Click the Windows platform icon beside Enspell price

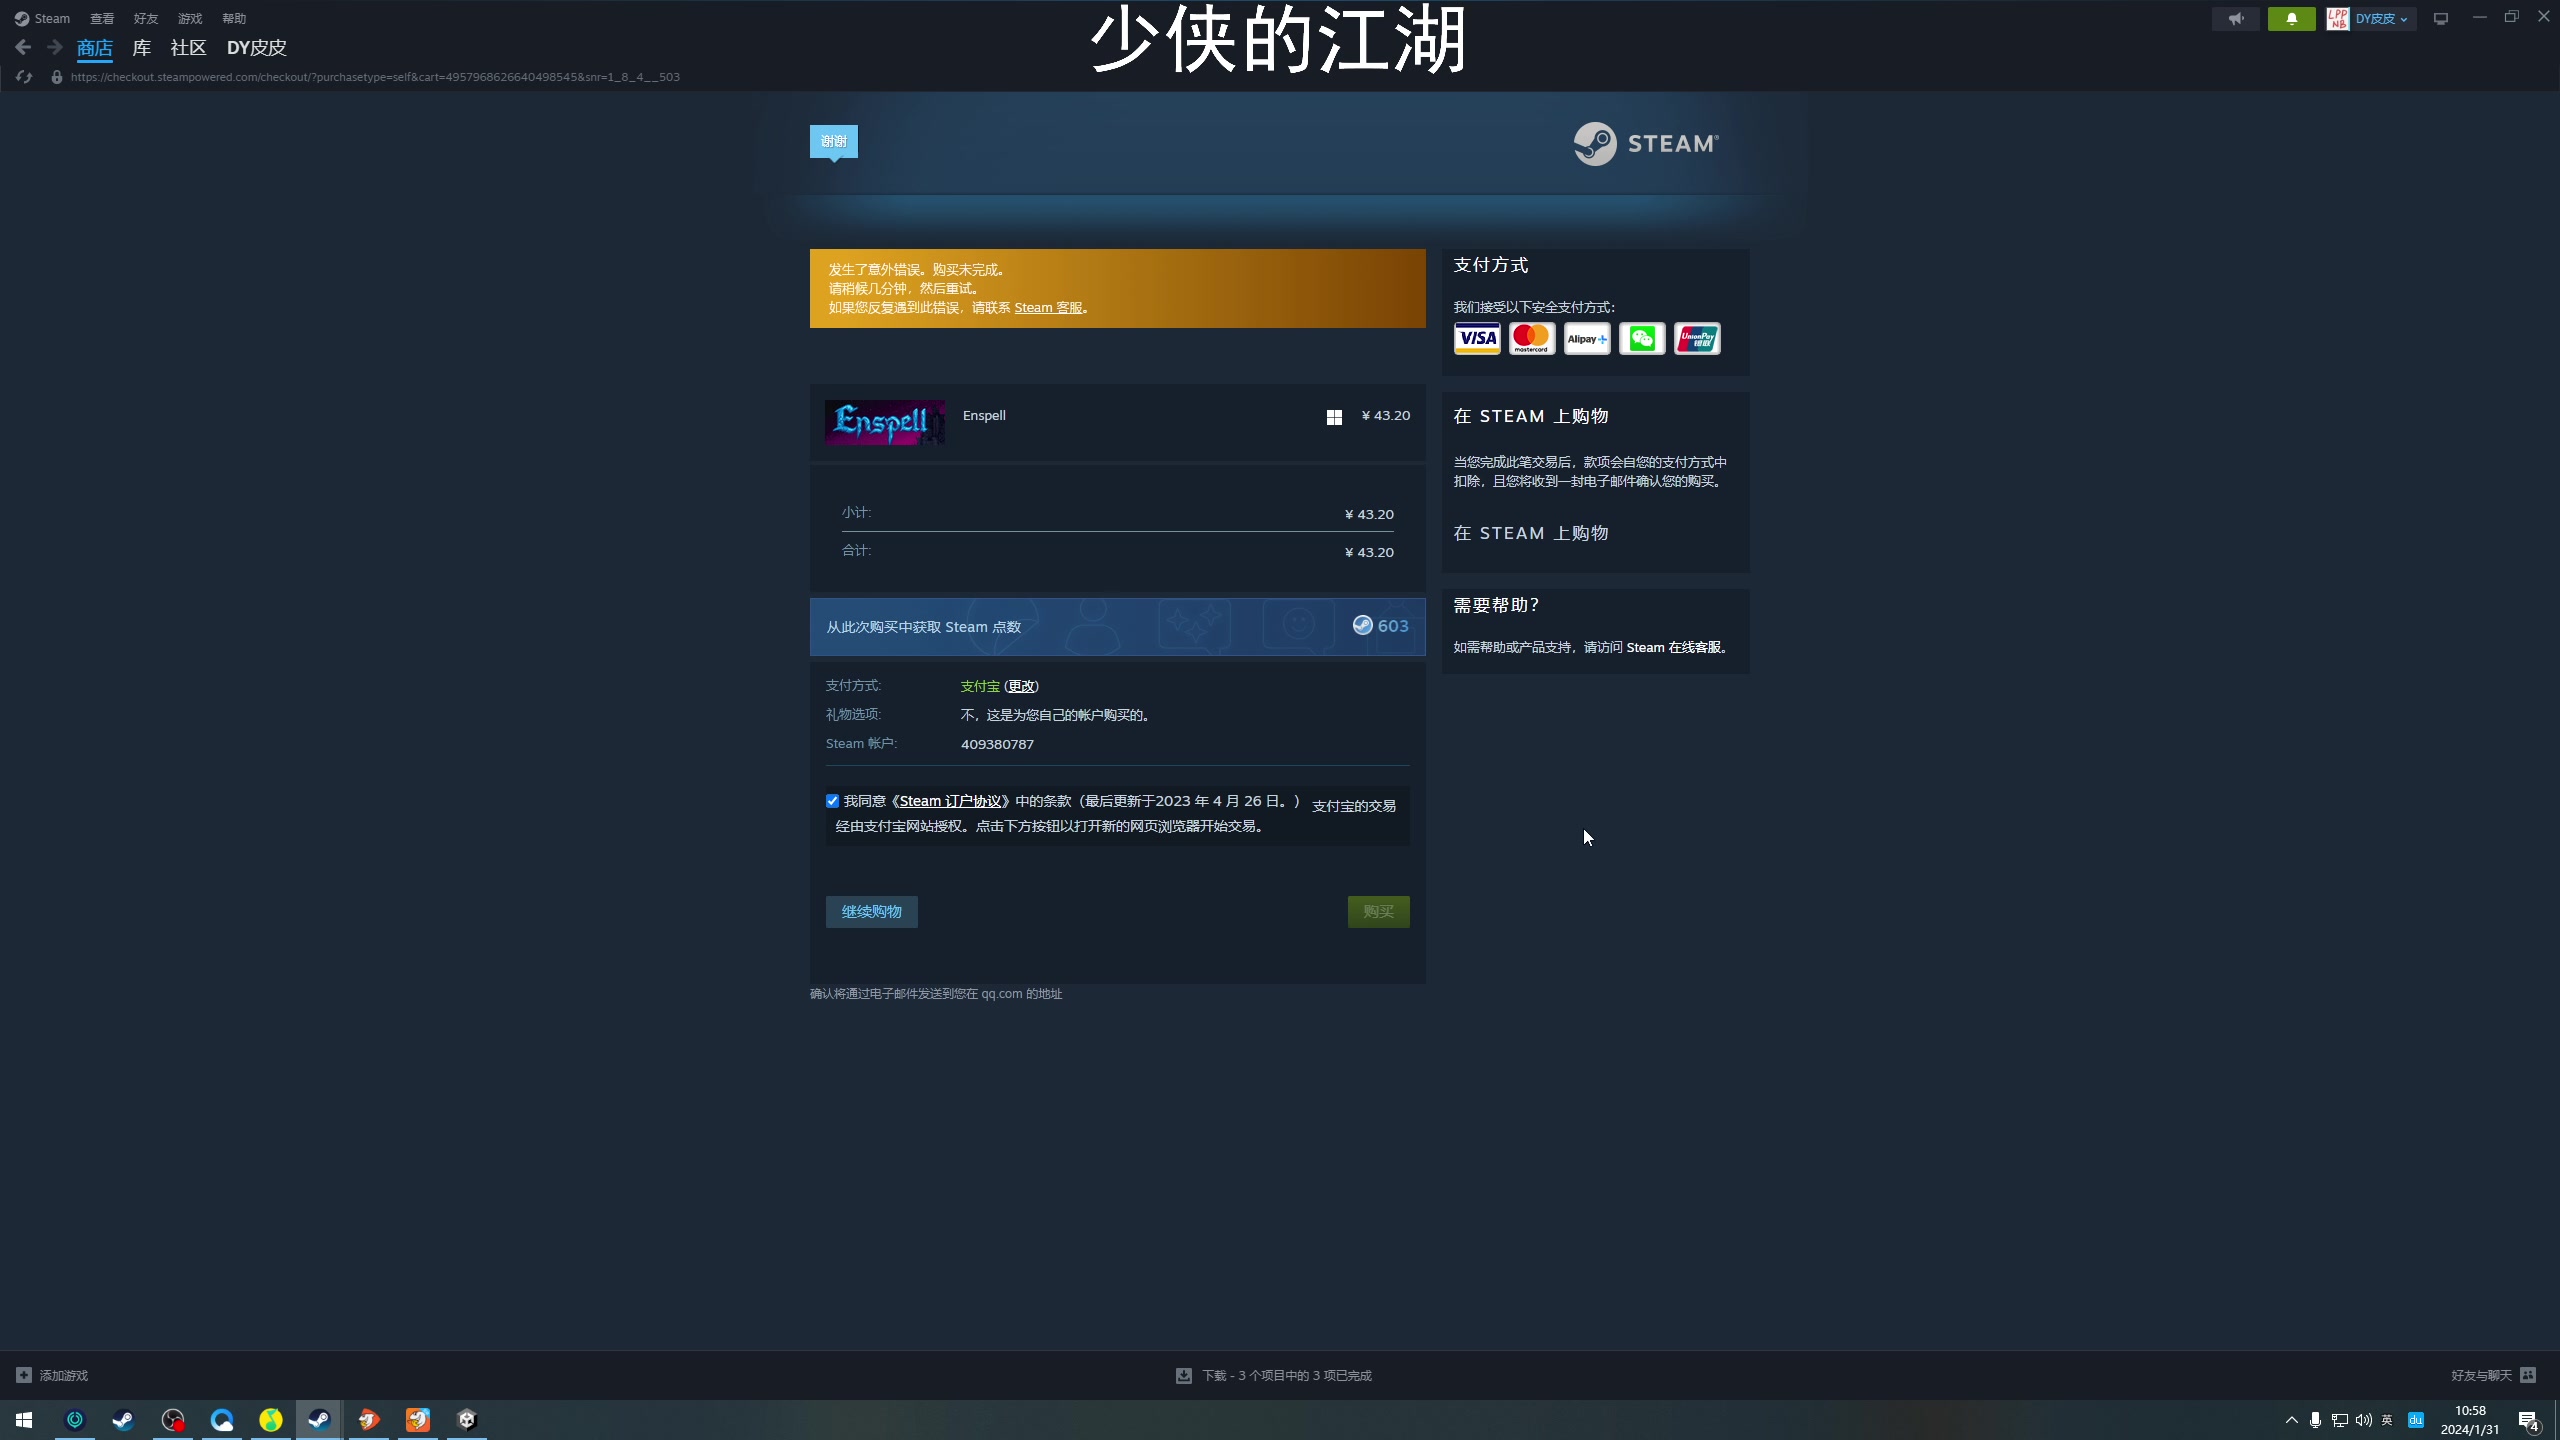(x=1334, y=417)
